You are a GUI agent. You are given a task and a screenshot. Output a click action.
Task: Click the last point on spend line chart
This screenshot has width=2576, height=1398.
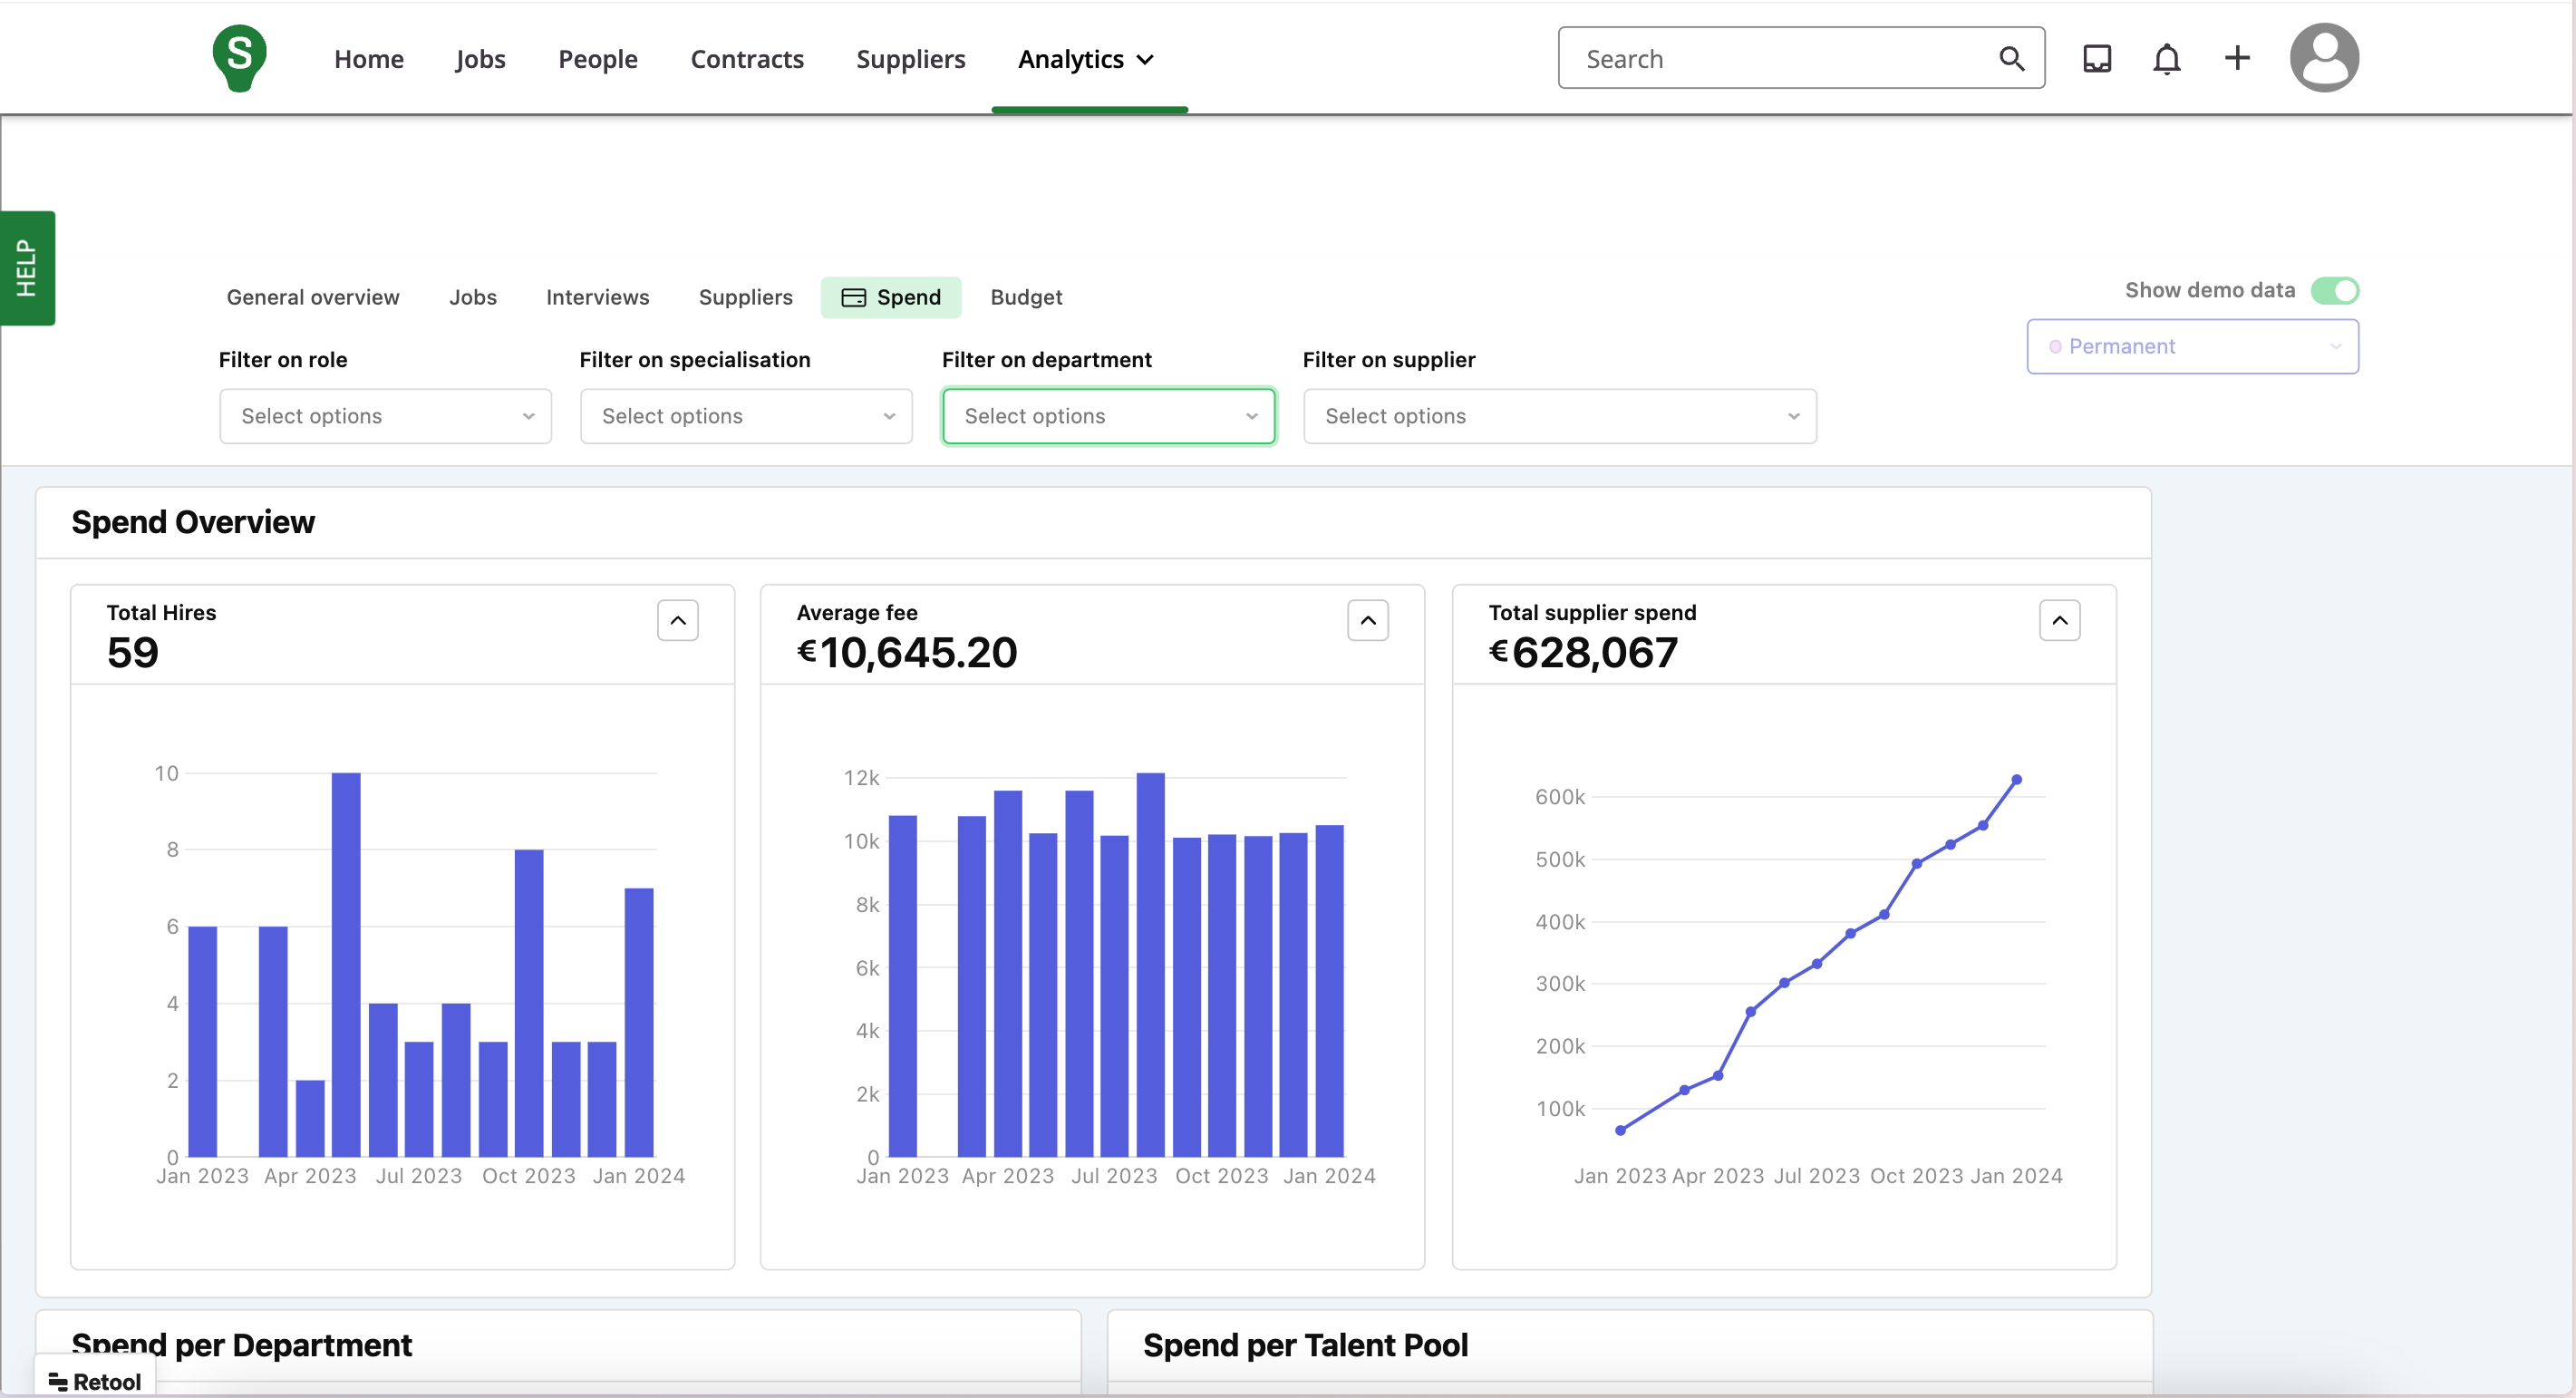[x=2016, y=779]
